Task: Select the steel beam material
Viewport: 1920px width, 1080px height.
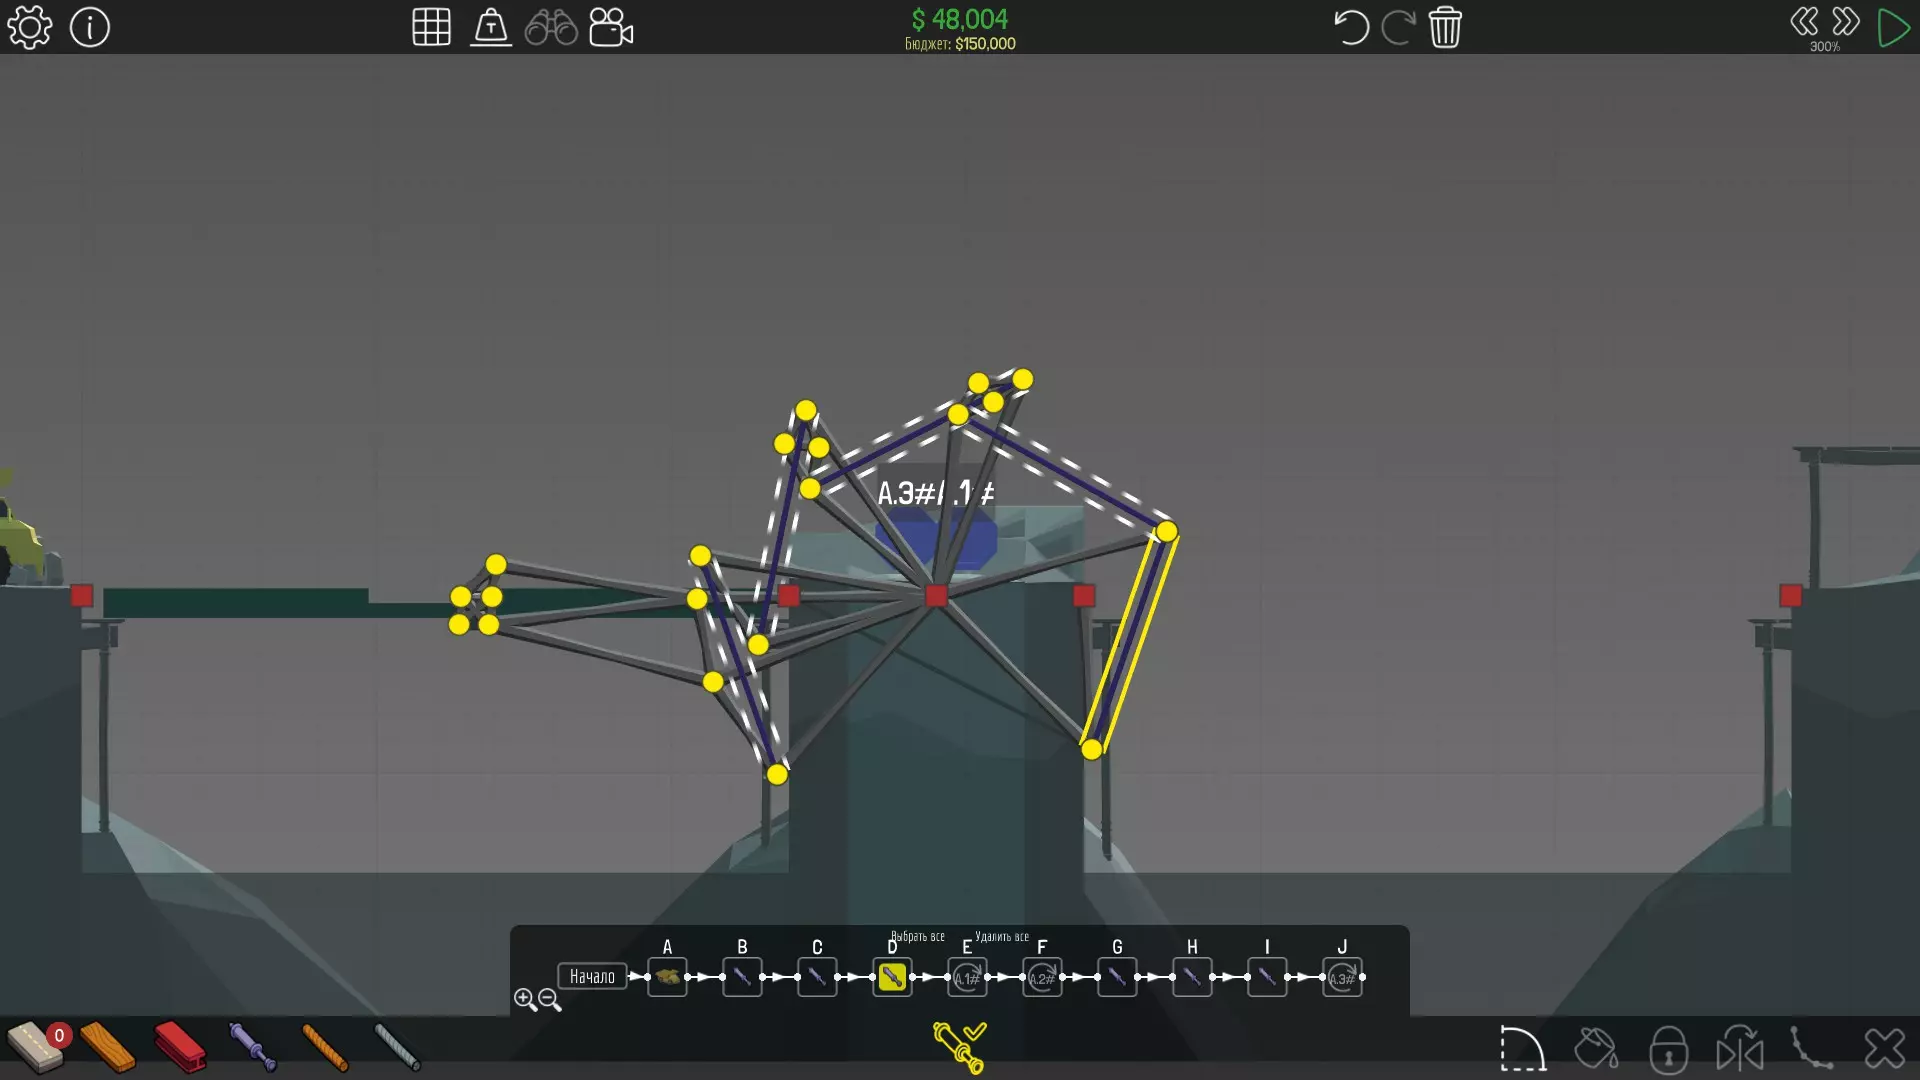Action: point(181,1047)
